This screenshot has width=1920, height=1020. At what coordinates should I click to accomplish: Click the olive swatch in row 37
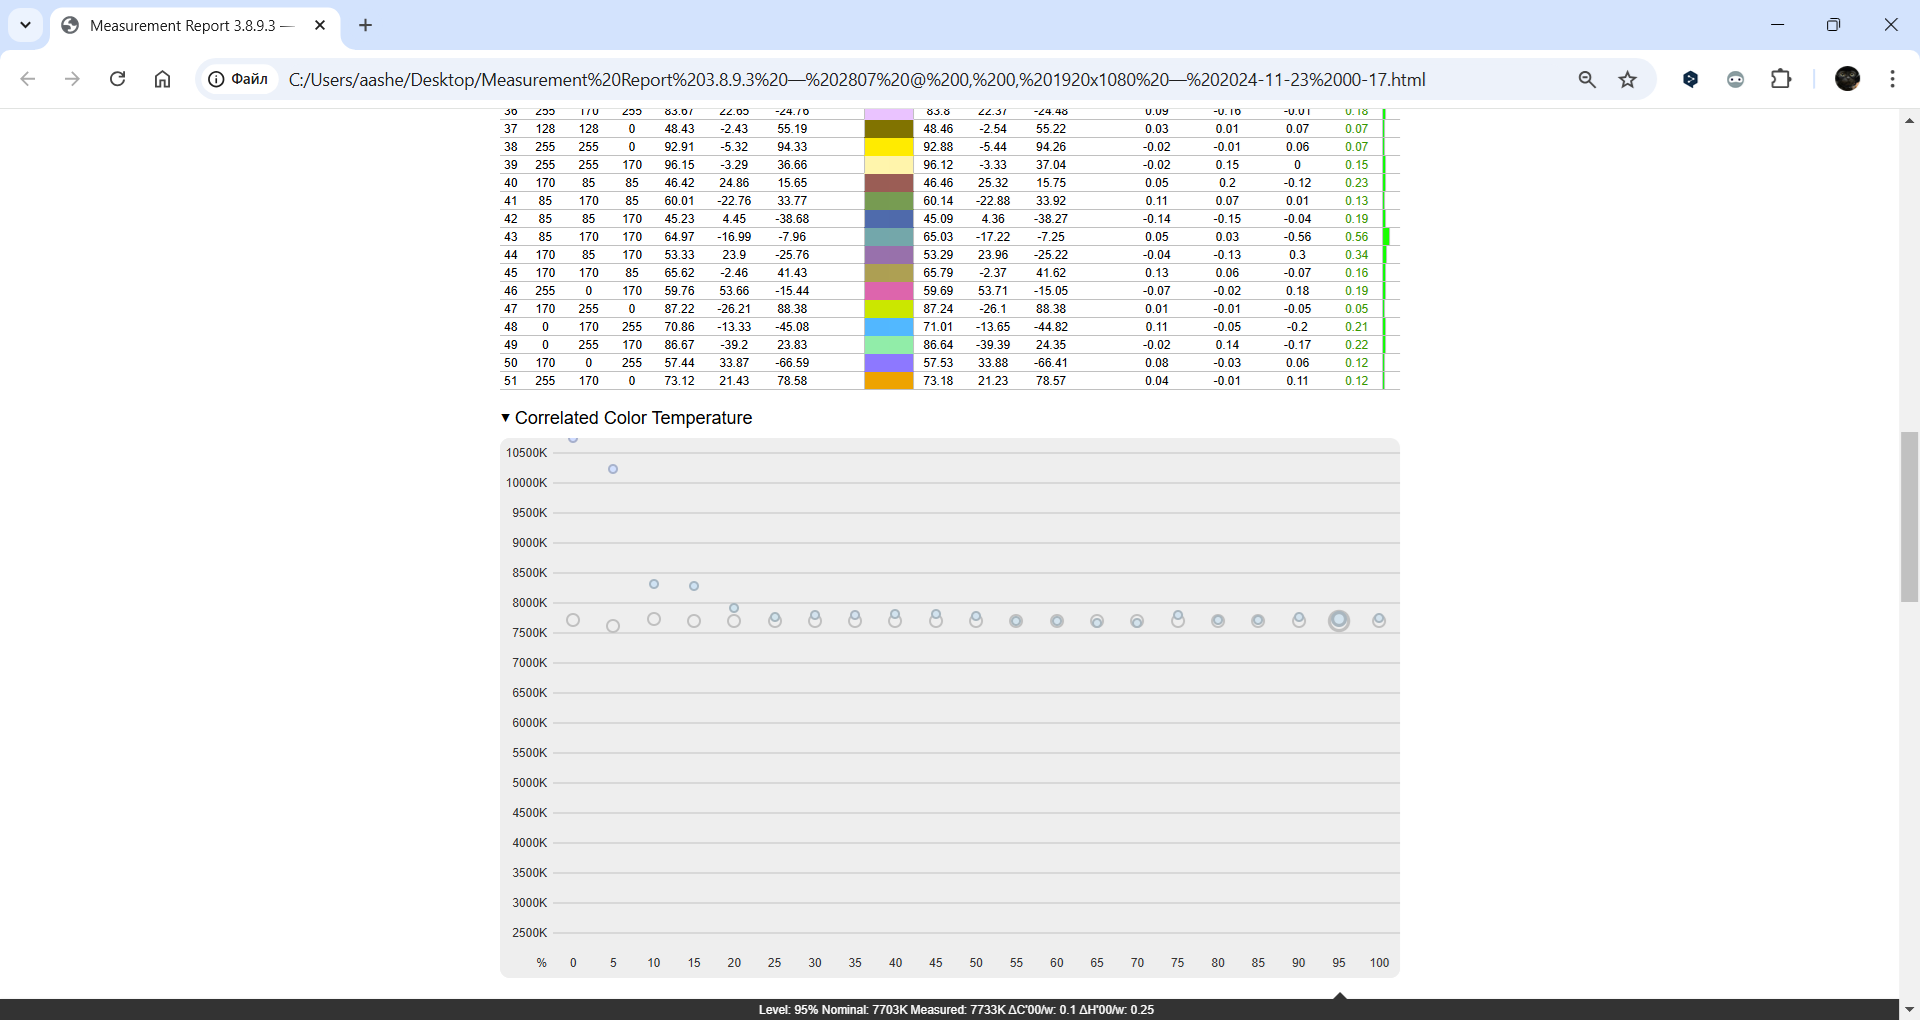pos(889,129)
